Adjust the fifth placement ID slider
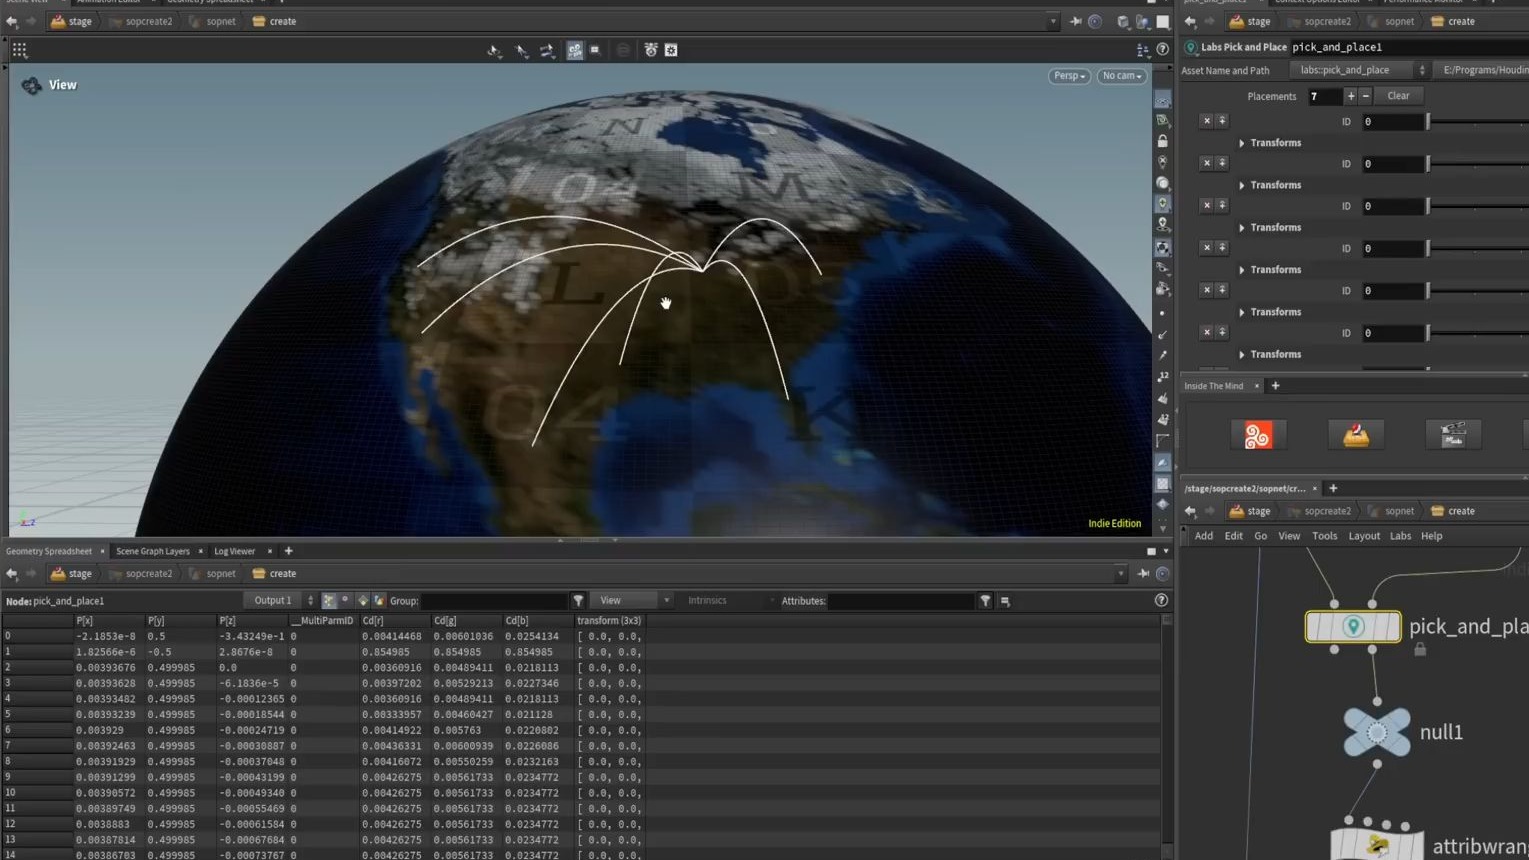 pyautogui.click(x=1478, y=291)
